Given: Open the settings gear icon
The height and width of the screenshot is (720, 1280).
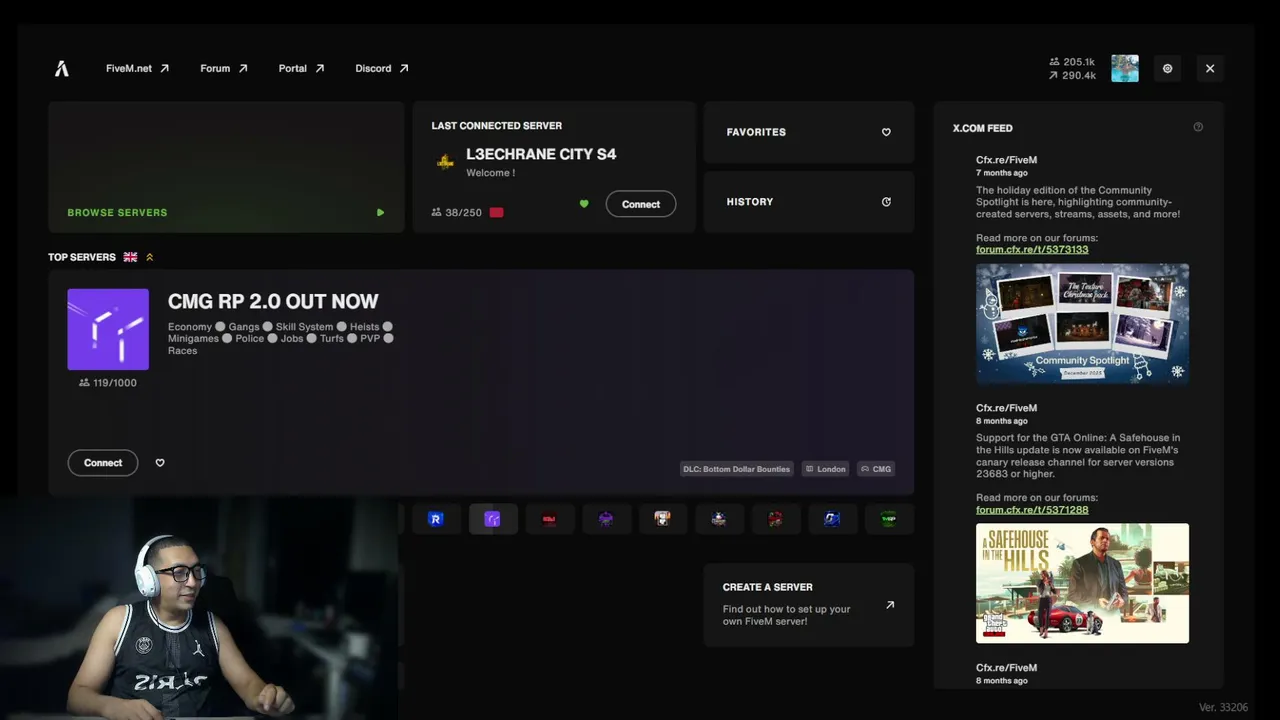Looking at the screenshot, I should click(1167, 68).
